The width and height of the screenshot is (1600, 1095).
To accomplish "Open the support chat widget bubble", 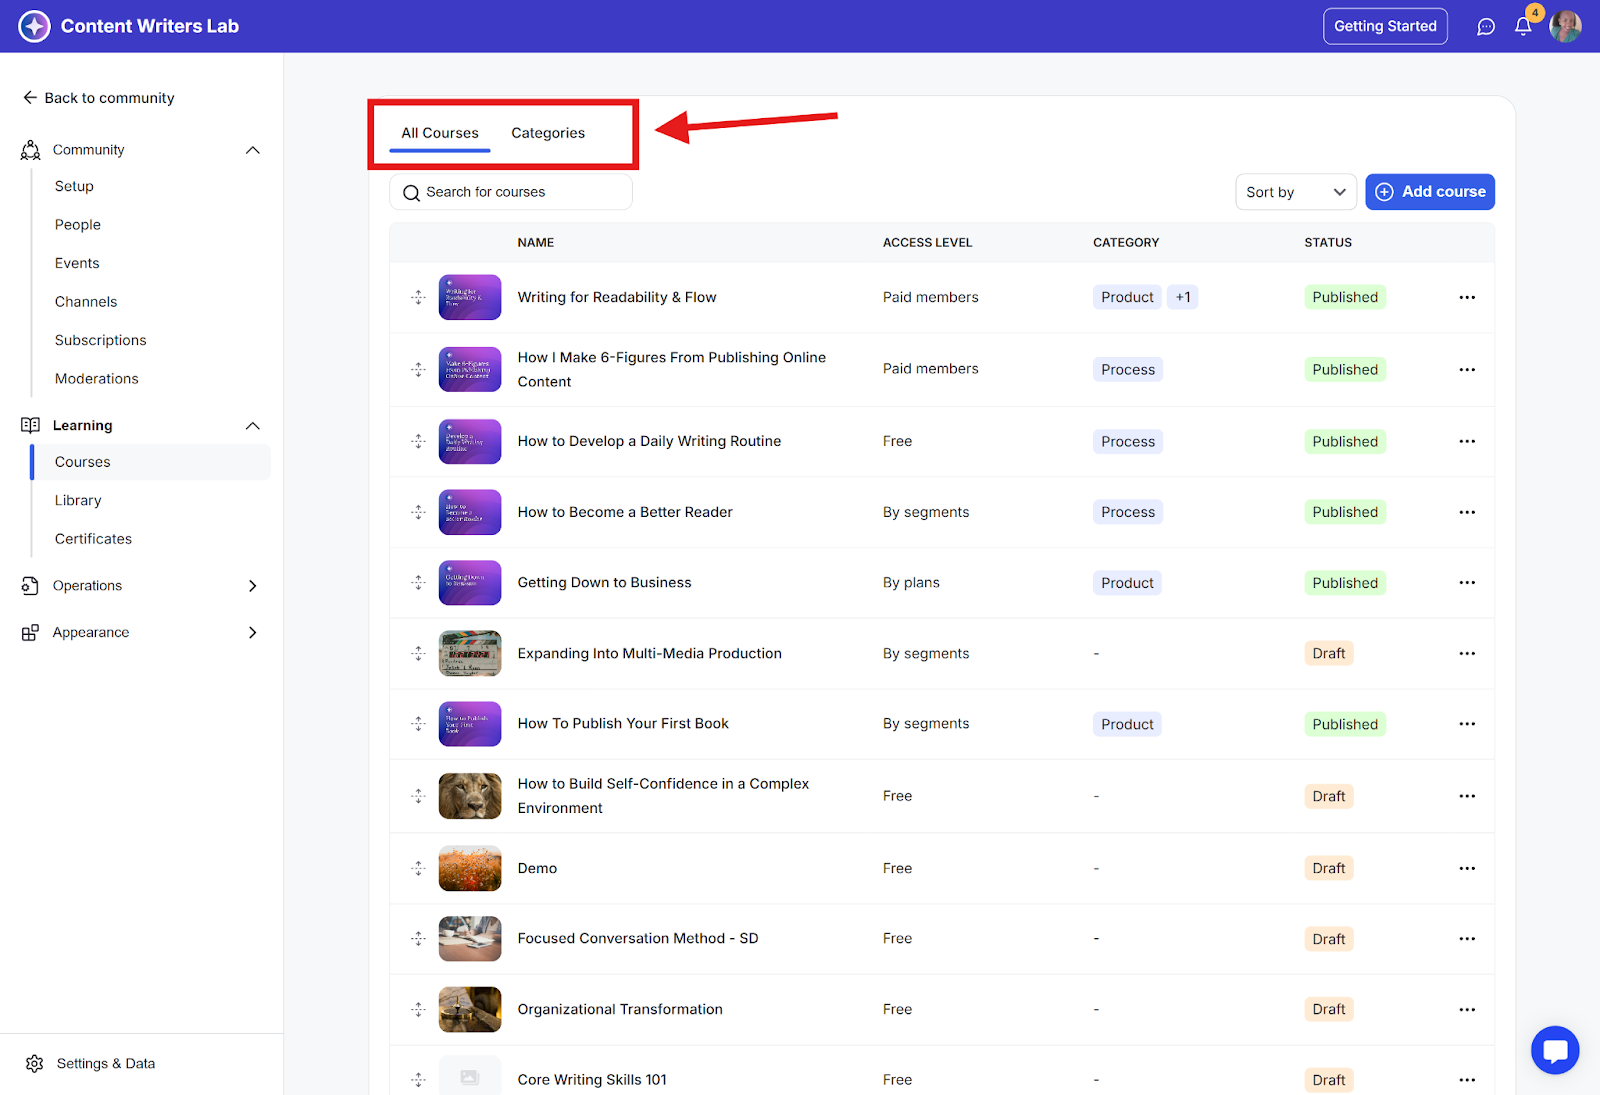I will click(1554, 1050).
